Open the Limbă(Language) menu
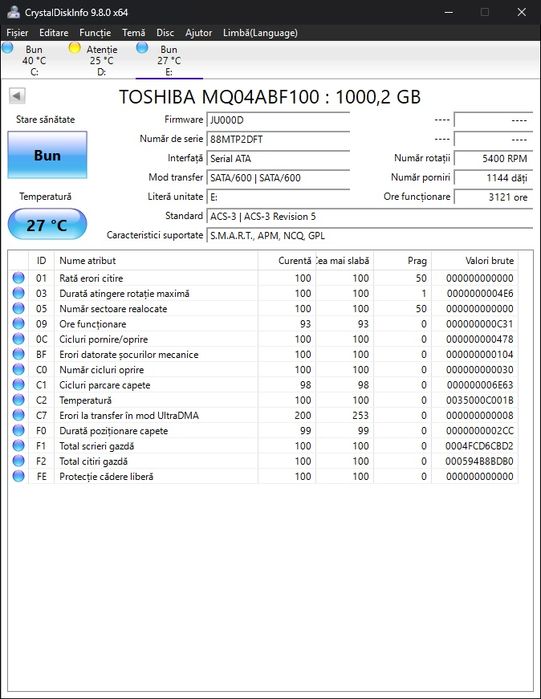541x699 pixels. coord(260,33)
